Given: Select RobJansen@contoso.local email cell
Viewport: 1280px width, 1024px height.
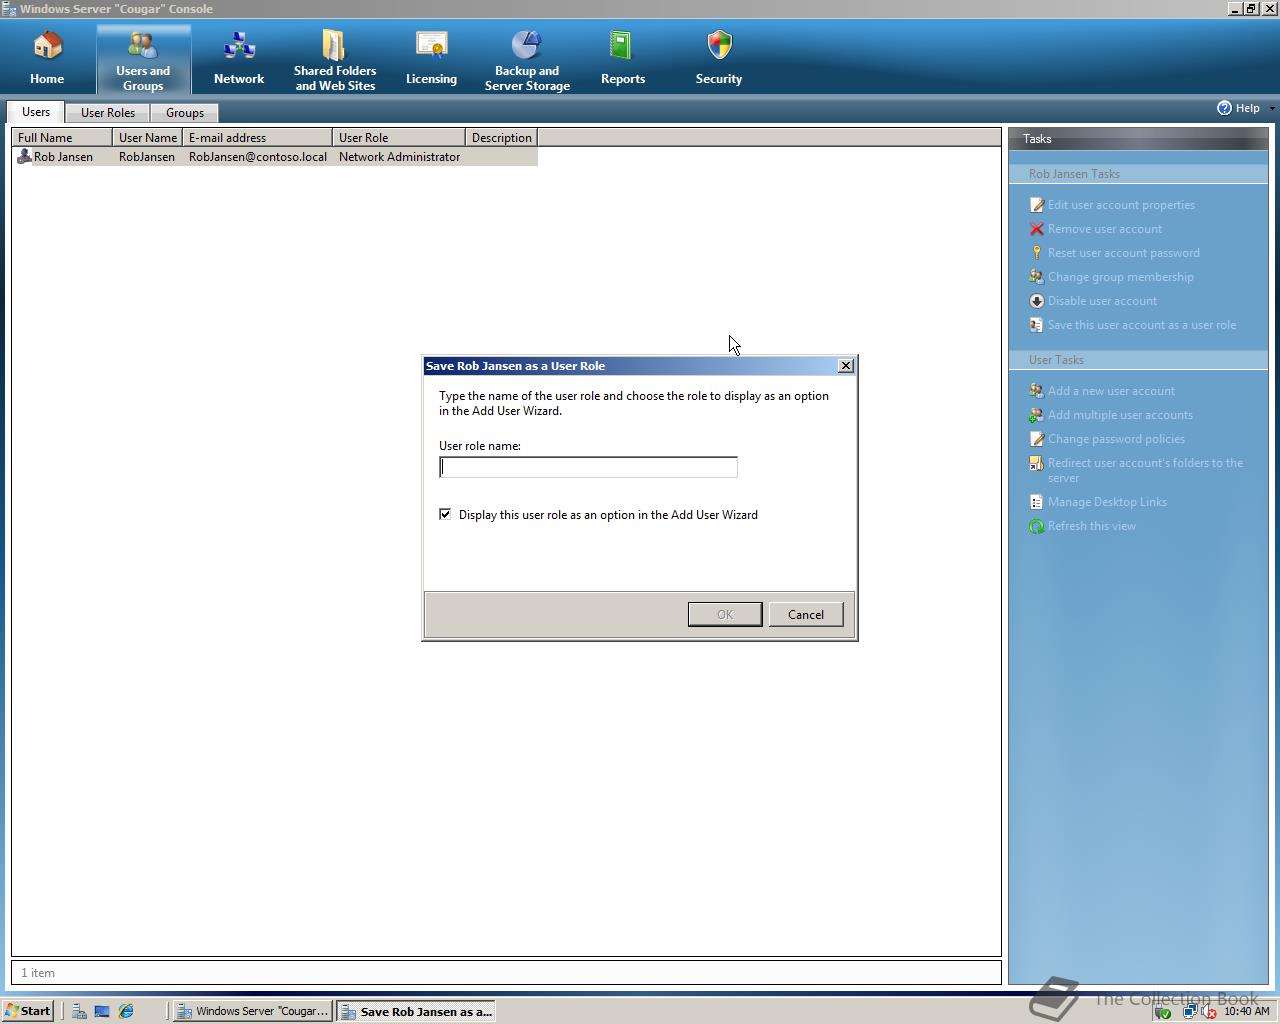Looking at the screenshot, I should pos(258,157).
